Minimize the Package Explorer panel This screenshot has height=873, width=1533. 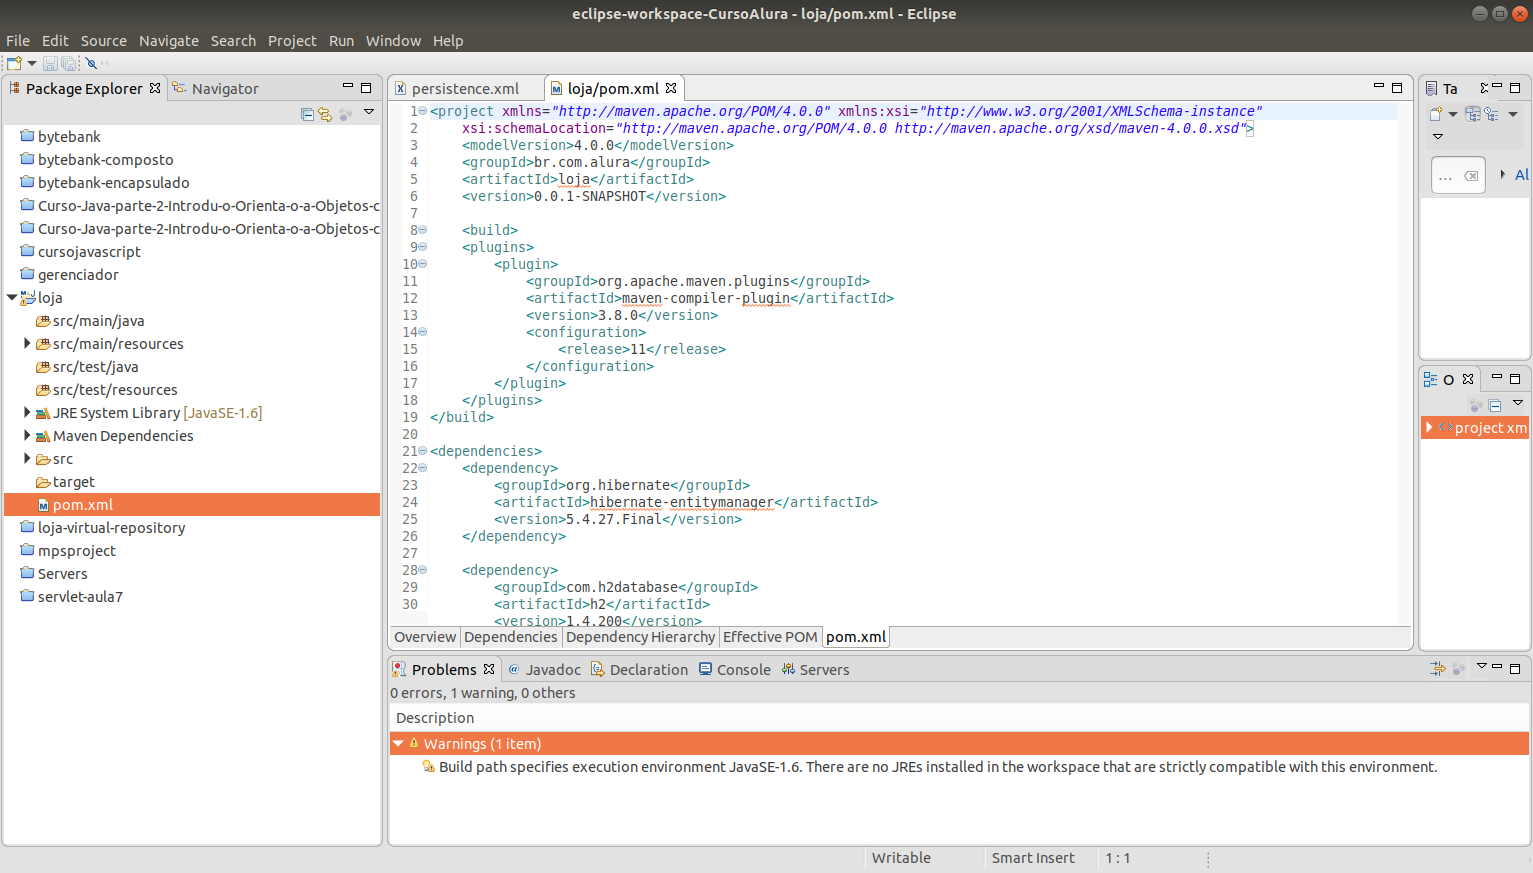(x=348, y=87)
